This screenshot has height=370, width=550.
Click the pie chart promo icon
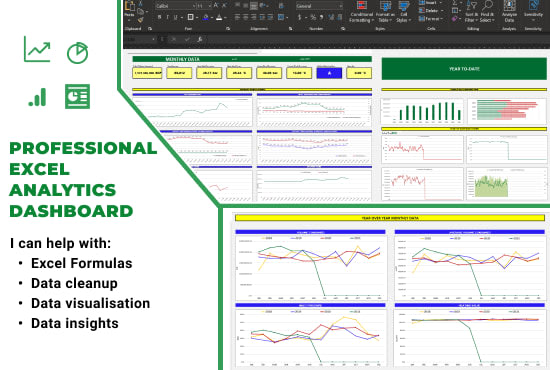pos(78,53)
